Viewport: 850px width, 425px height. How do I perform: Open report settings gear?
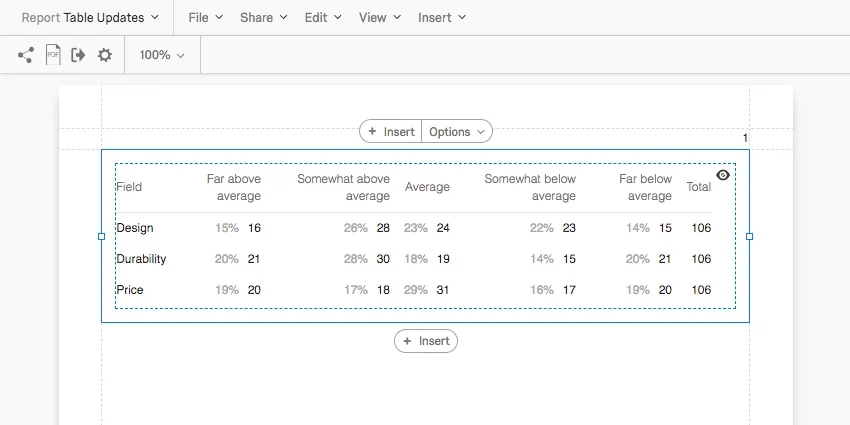105,55
